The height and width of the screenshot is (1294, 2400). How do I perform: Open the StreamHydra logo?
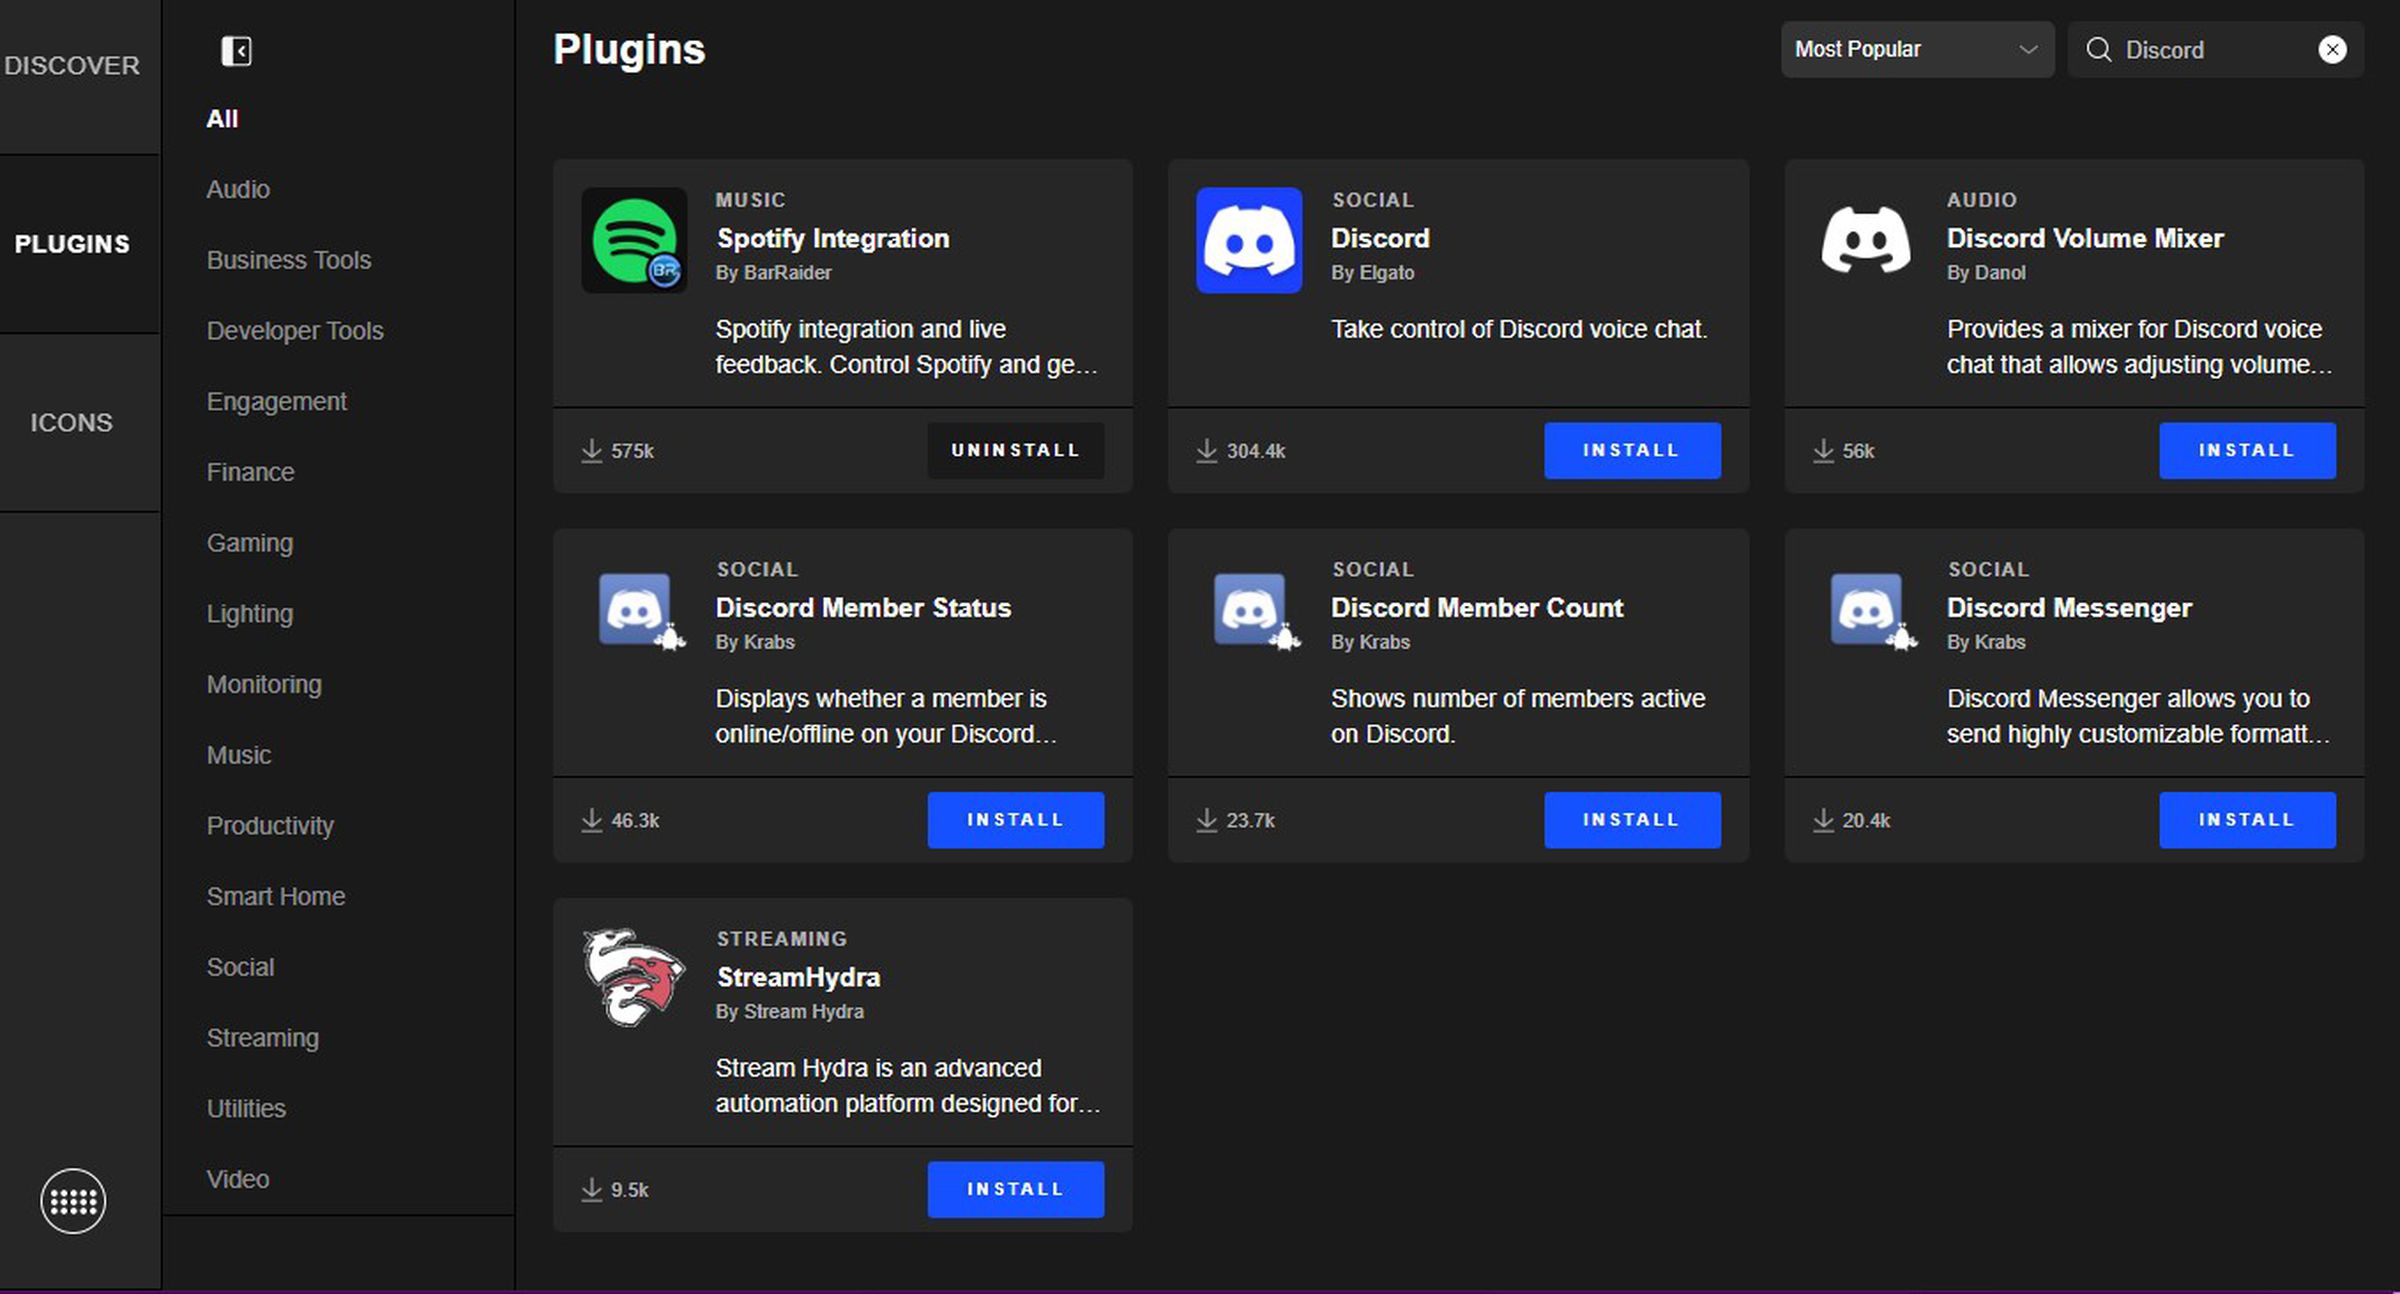click(634, 977)
